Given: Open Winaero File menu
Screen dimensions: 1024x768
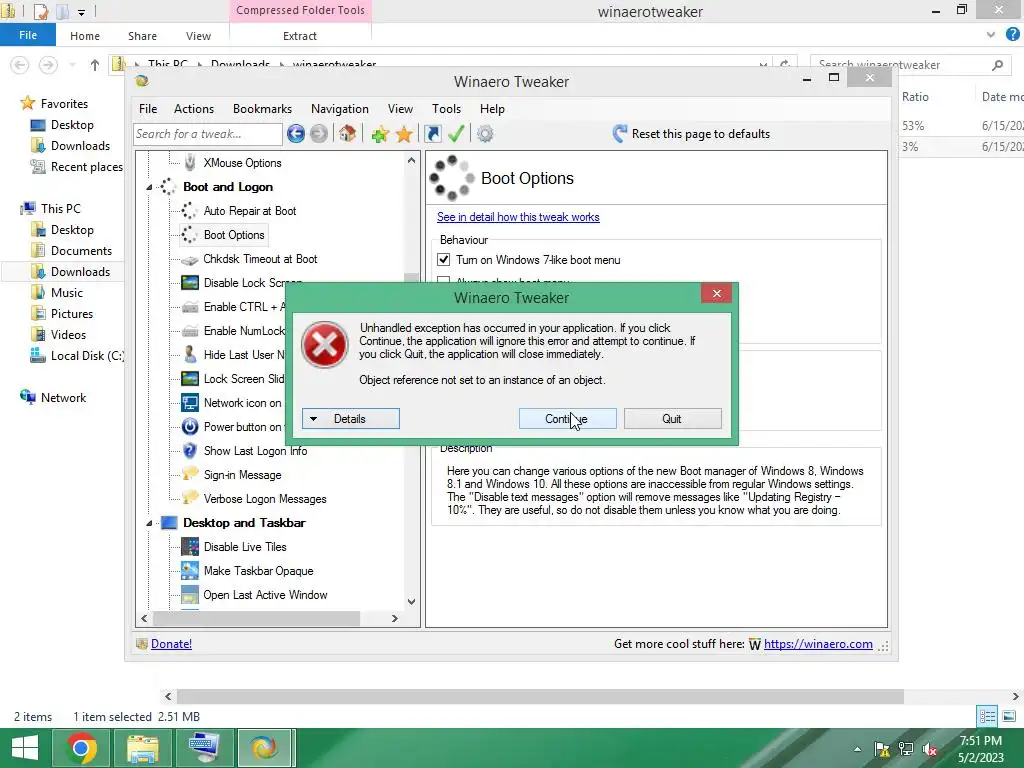Looking at the screenshot, I should coord(148,109).
